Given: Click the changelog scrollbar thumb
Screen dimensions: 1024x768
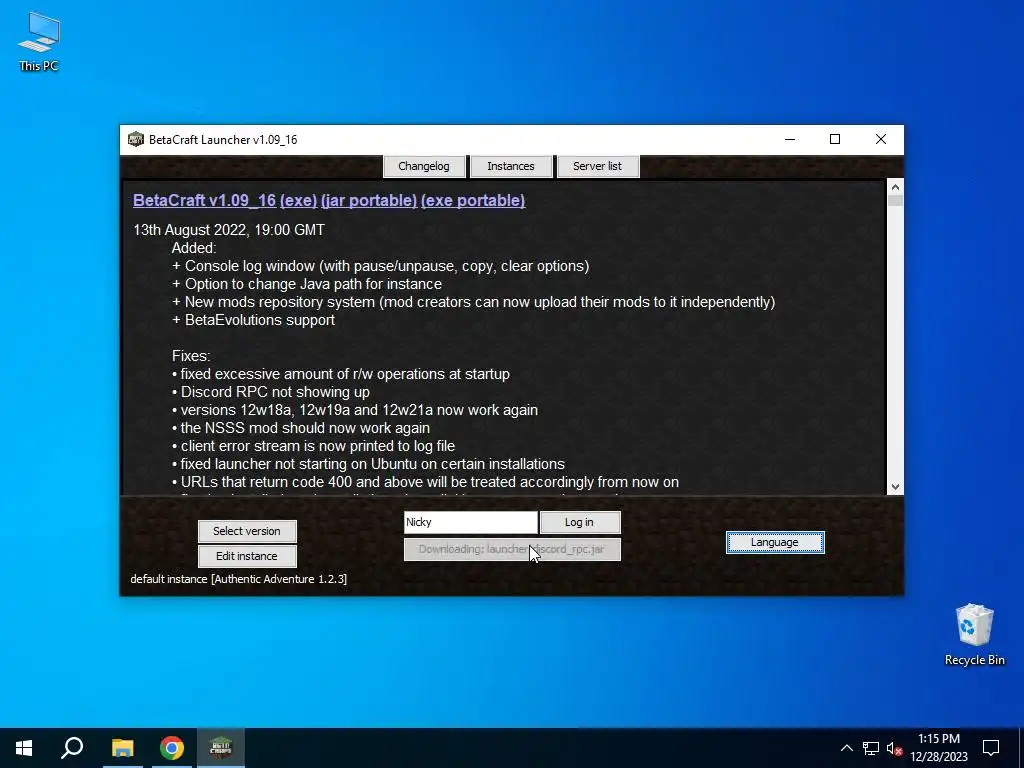Looking at the screenshot, I should pyautogui.click(x=895, y=200).
